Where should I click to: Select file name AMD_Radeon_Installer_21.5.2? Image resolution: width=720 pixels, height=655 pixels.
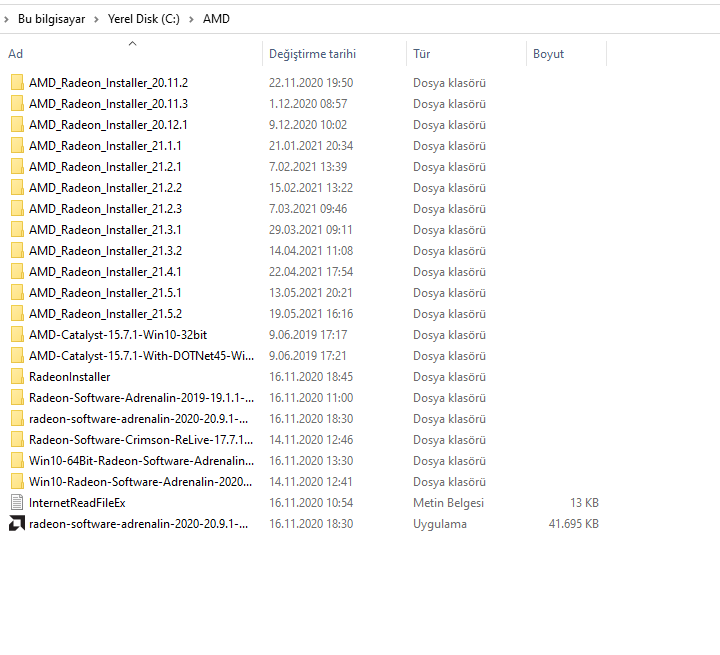(106, 314)
